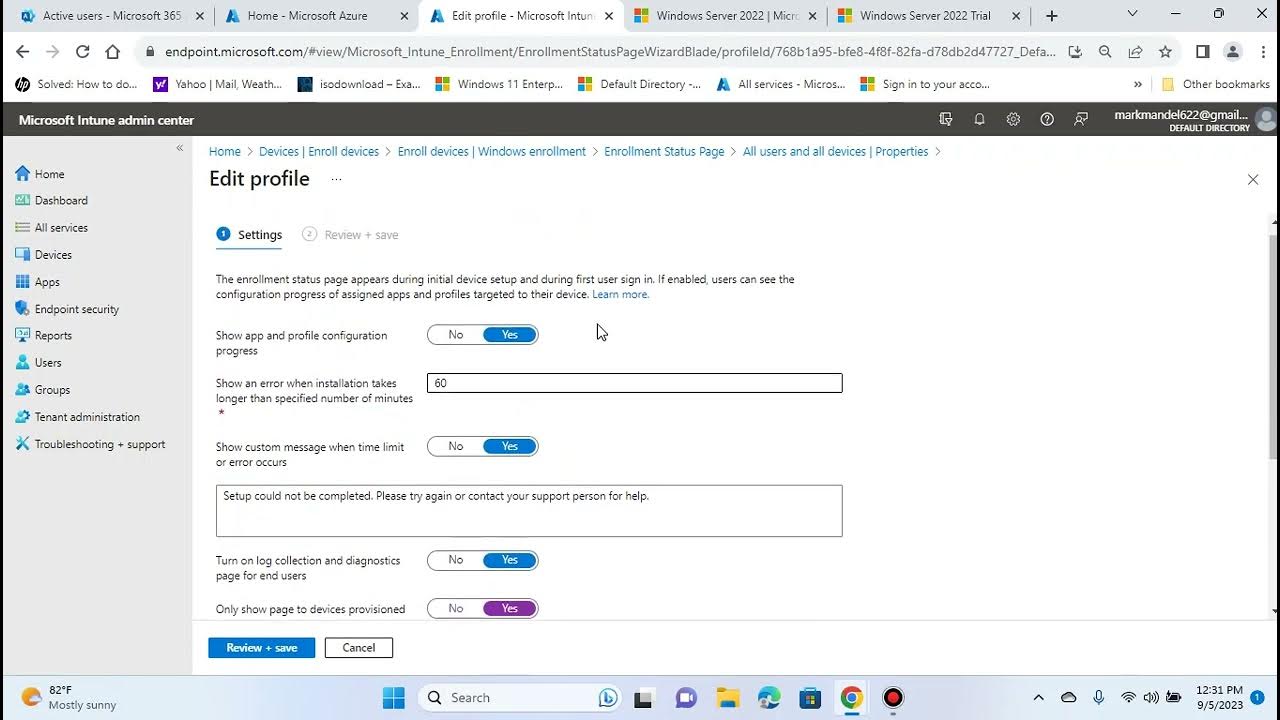
Task: Open All services in the sidebar
Action: (52, 228)
